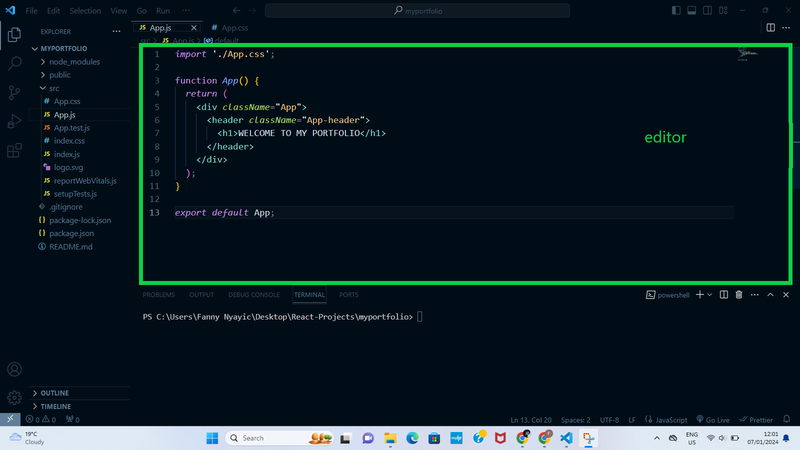The image size is (800, 450).
Task: Open the Search view in activity bar
Action: pyautogui.click(x=14, y=63)
